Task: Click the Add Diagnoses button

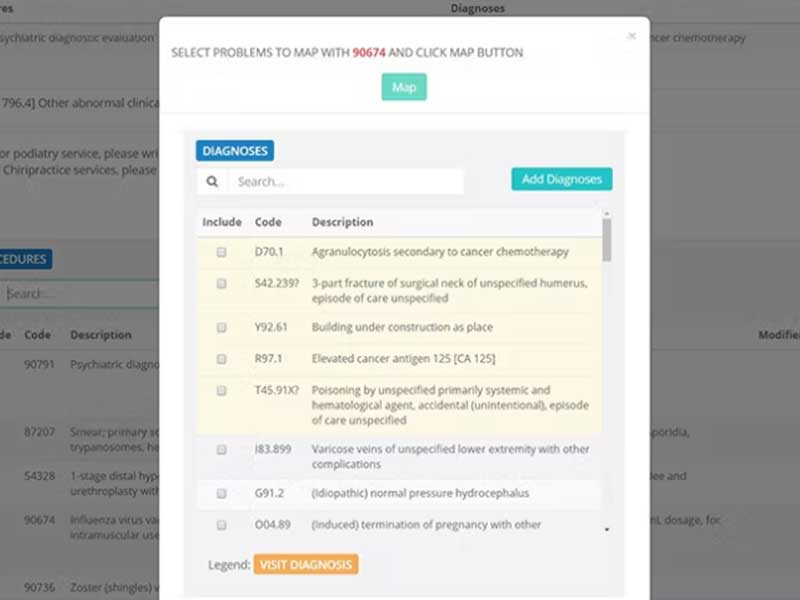Action: [561, 180]
